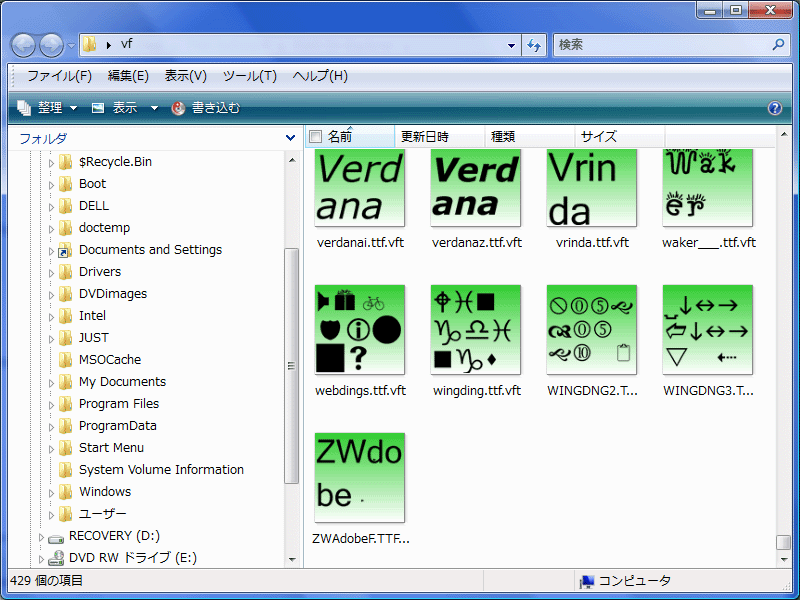Click the file list scroll-up arrow
The image size is (800, 600).
point(783,134)
